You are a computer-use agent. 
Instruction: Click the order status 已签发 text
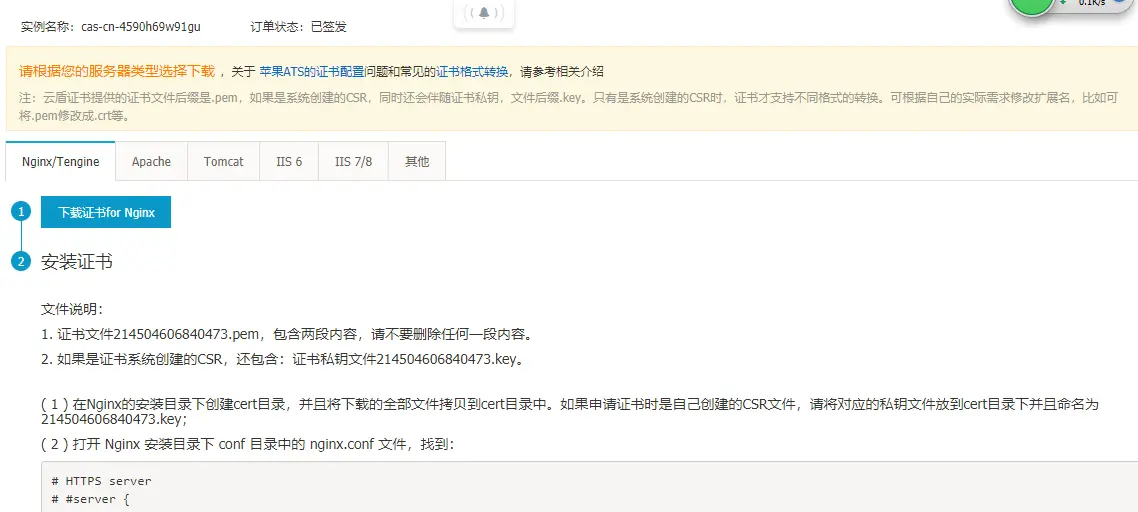coord(329,27)
